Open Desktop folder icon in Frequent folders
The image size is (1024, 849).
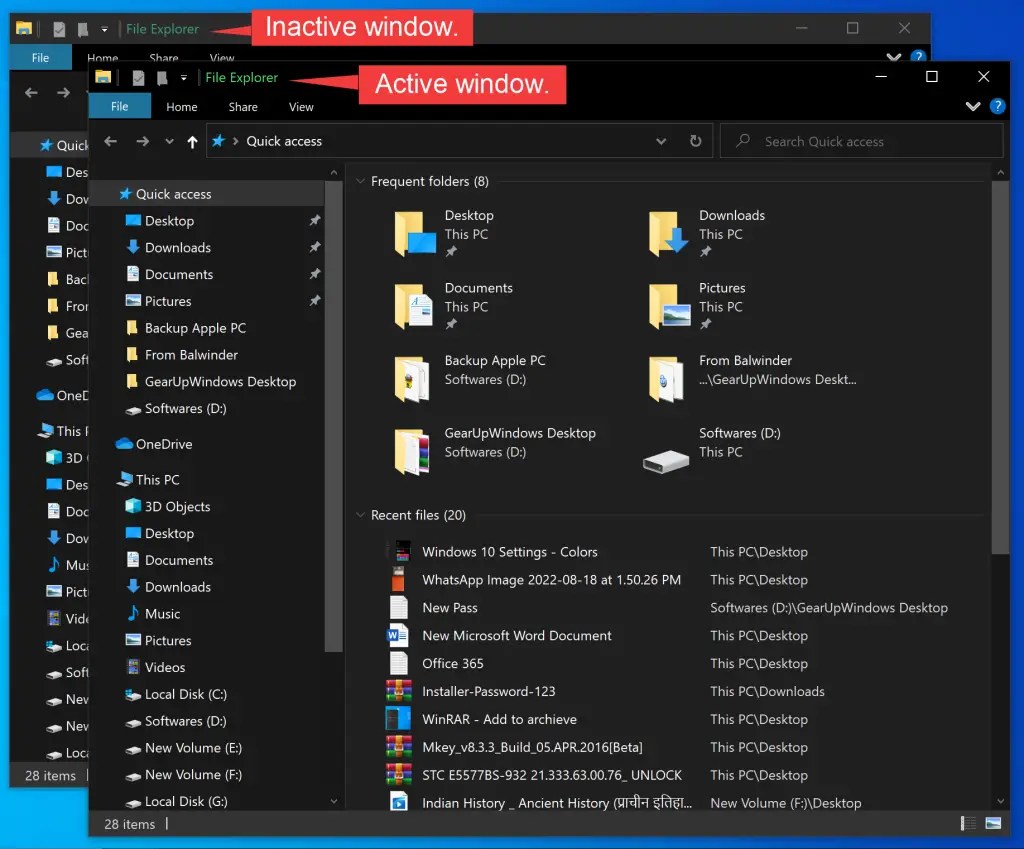[x=415, y=233]
